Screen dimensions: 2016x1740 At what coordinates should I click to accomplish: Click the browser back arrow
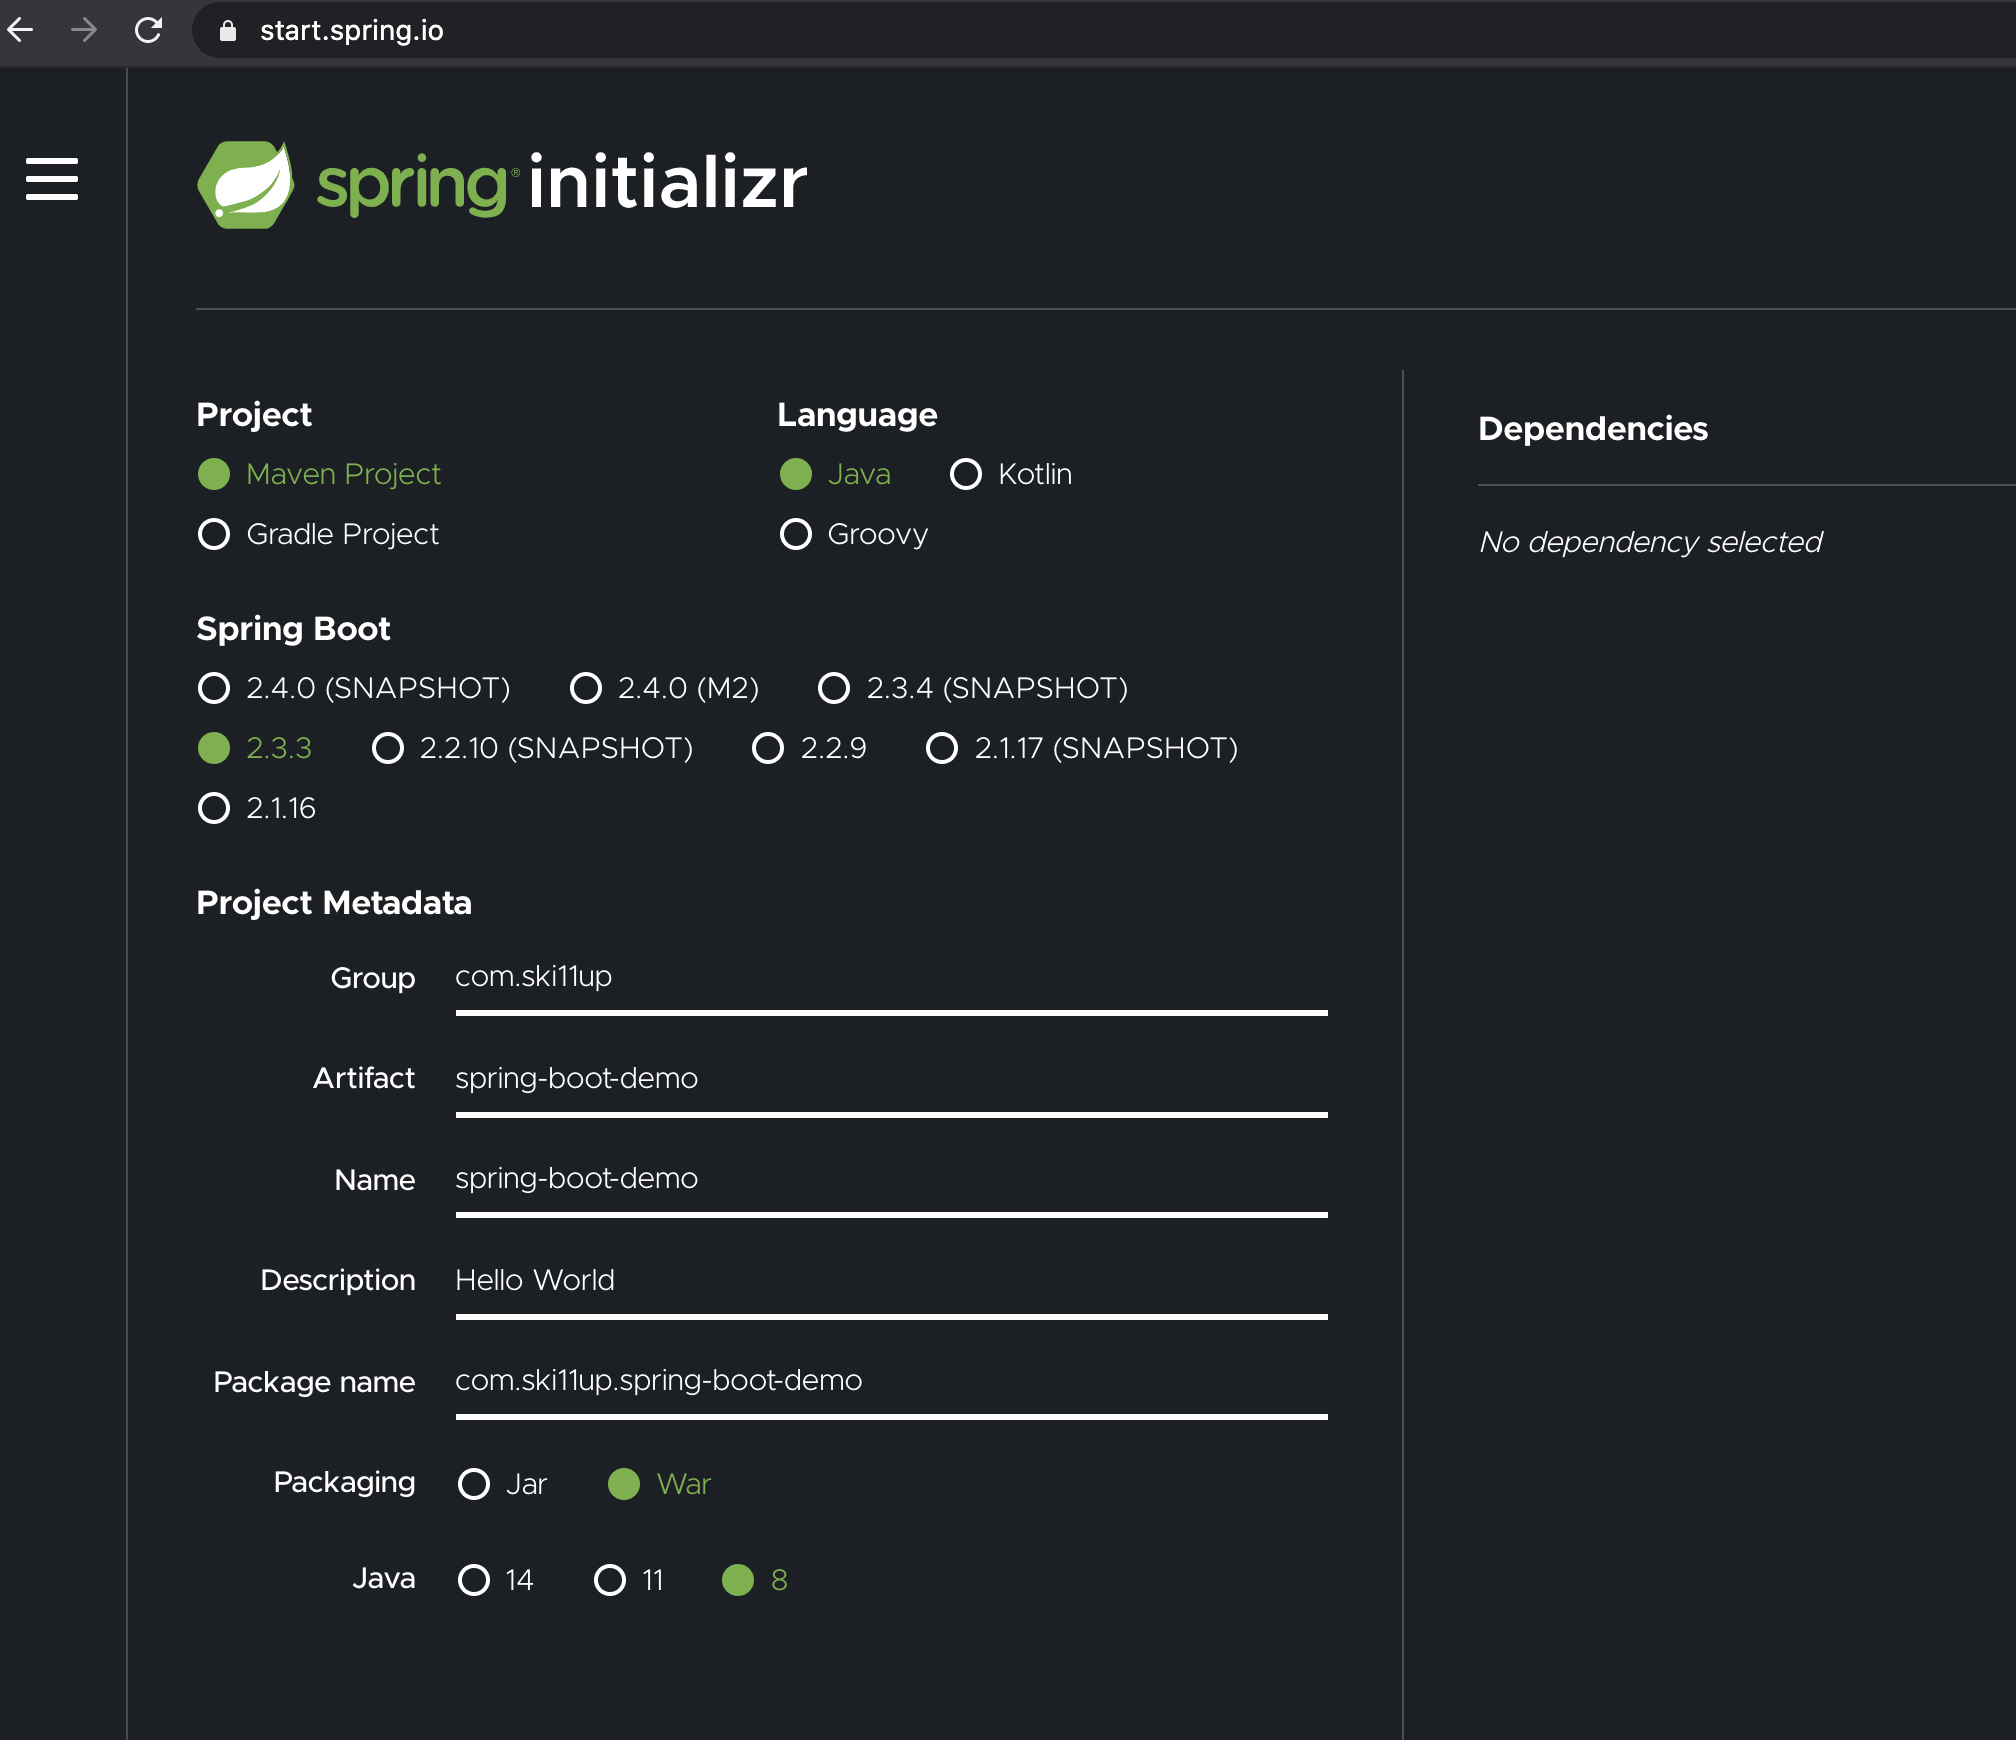coord(21,30)
